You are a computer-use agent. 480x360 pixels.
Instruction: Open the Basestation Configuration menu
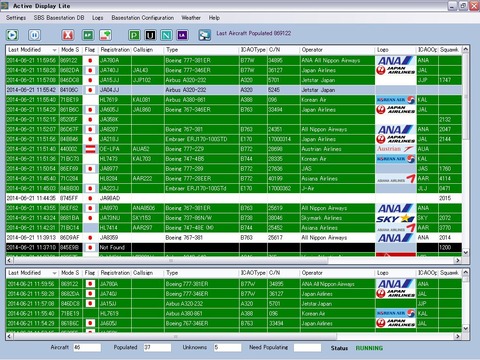pyautogui.click(x=143, y=18)
